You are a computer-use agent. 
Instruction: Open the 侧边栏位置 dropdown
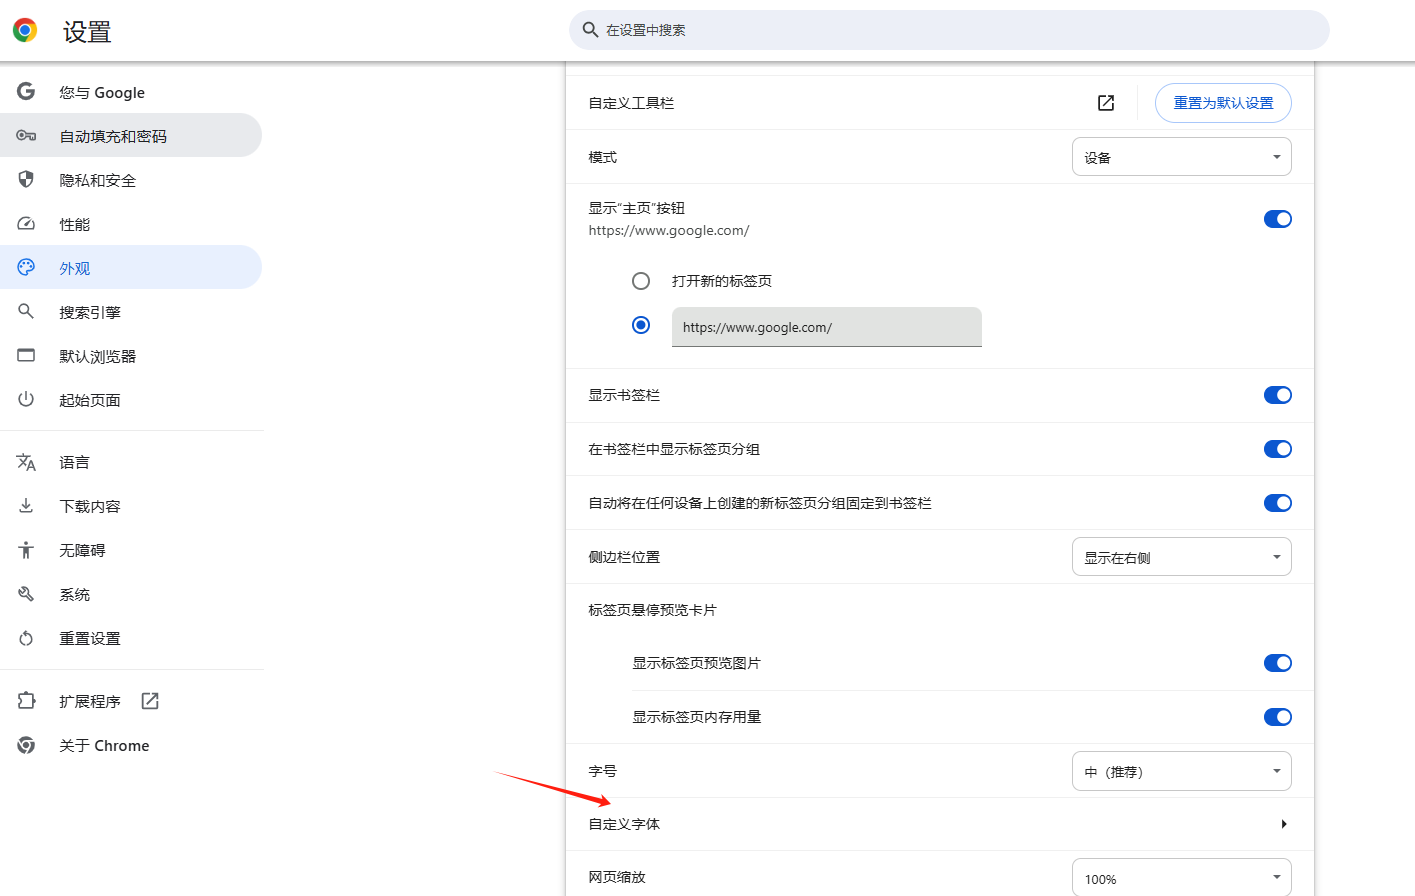pyautogui.click(x=1181, y=557)
